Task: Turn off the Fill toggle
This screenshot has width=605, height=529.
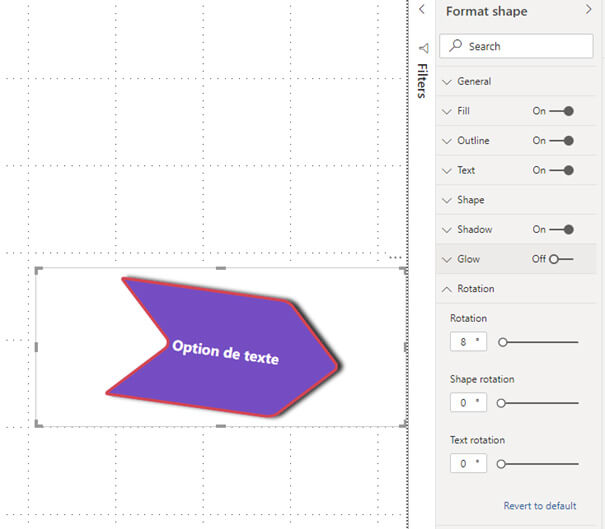Action: coord(561,111)
